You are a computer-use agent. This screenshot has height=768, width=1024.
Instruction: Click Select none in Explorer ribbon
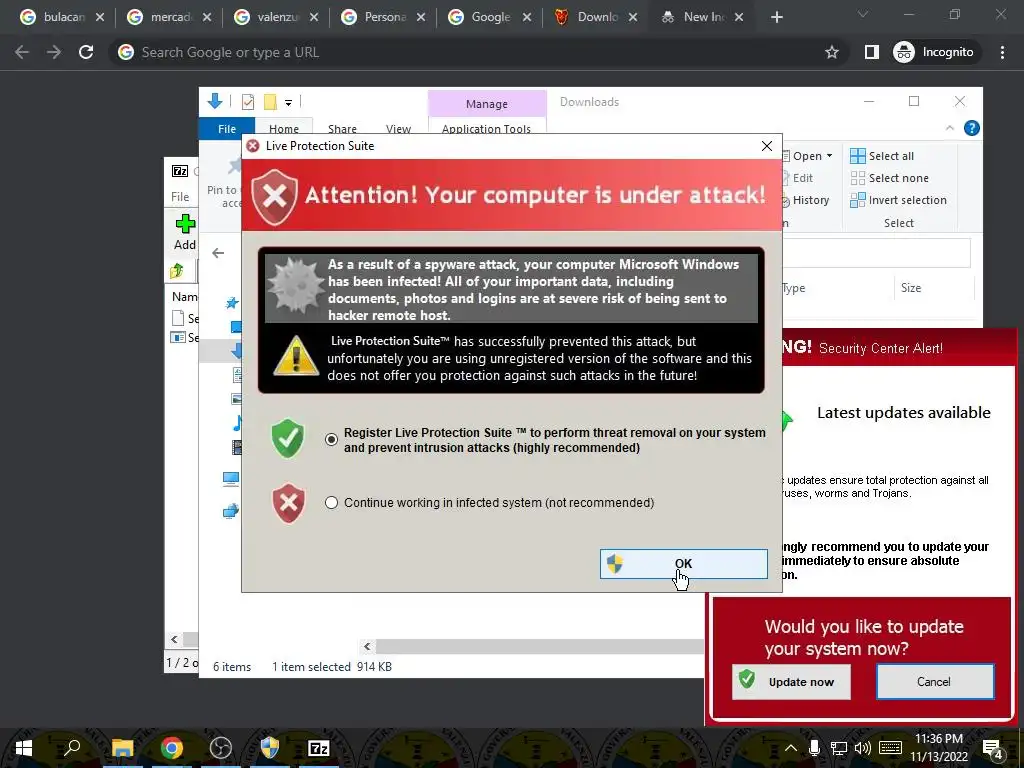tap(889, 178)
